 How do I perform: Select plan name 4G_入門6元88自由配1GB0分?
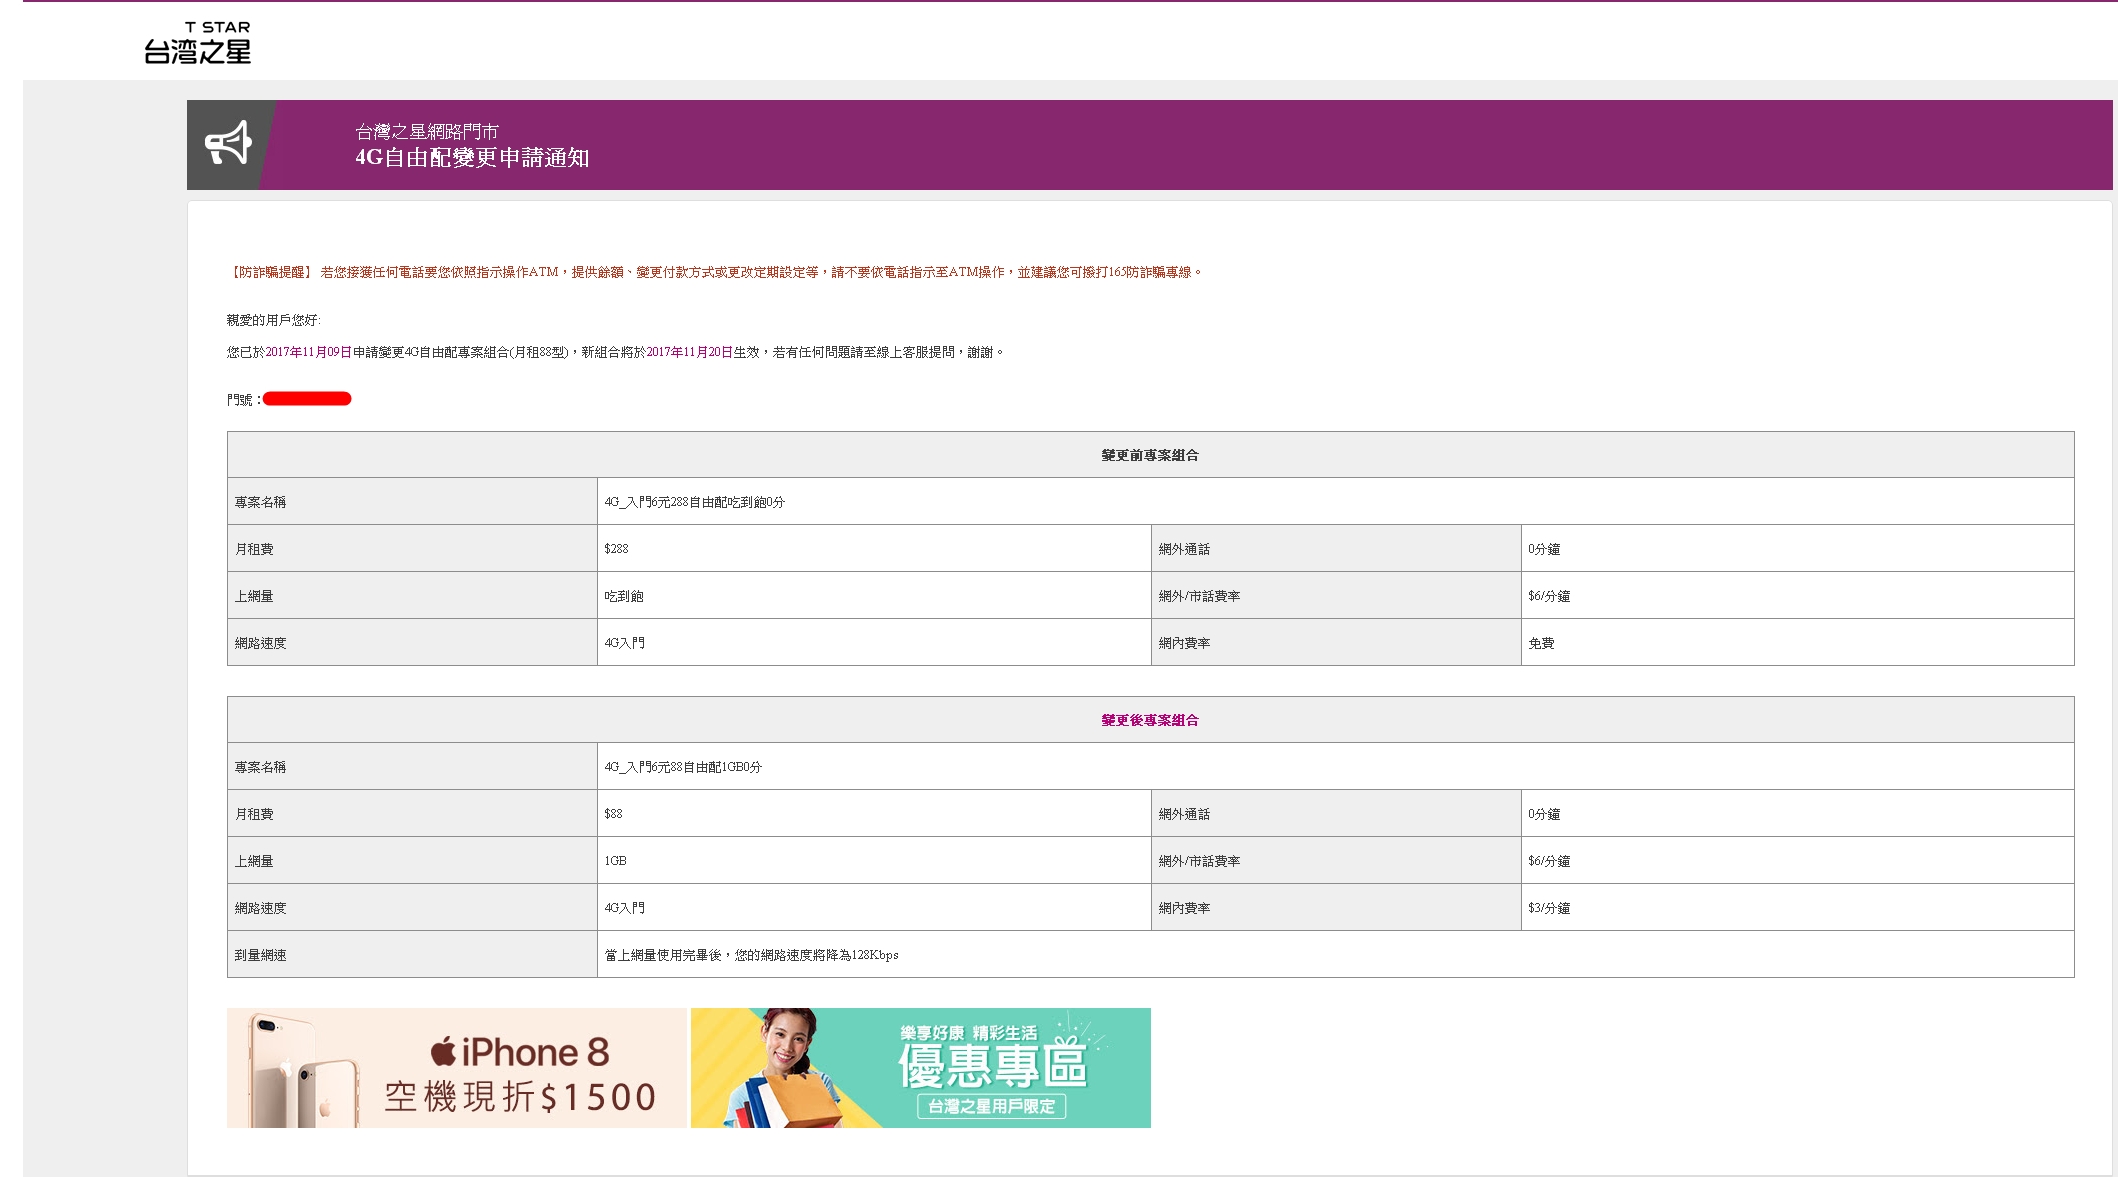click(x=683, y=767)
